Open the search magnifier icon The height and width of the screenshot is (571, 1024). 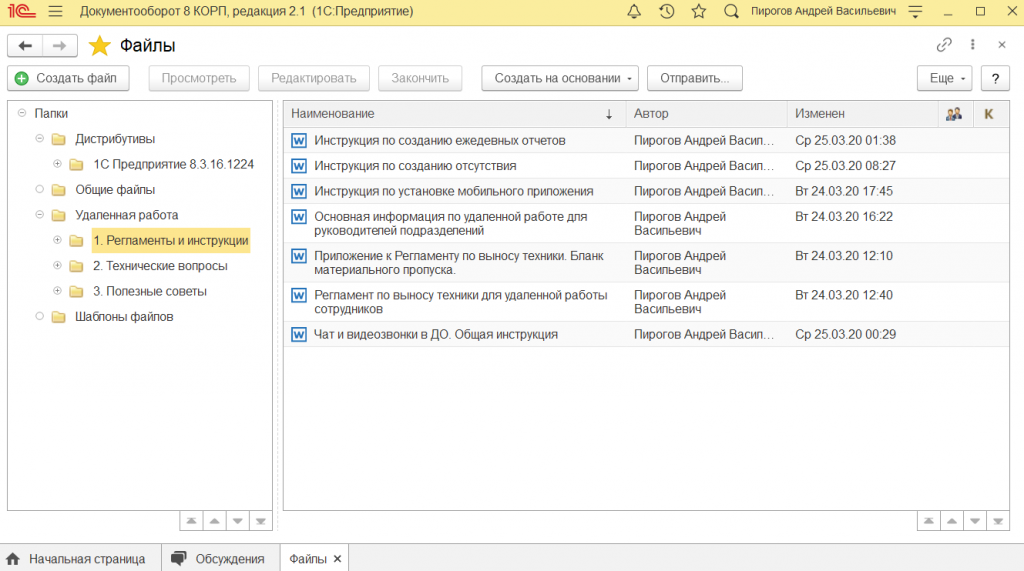(731, 11)
